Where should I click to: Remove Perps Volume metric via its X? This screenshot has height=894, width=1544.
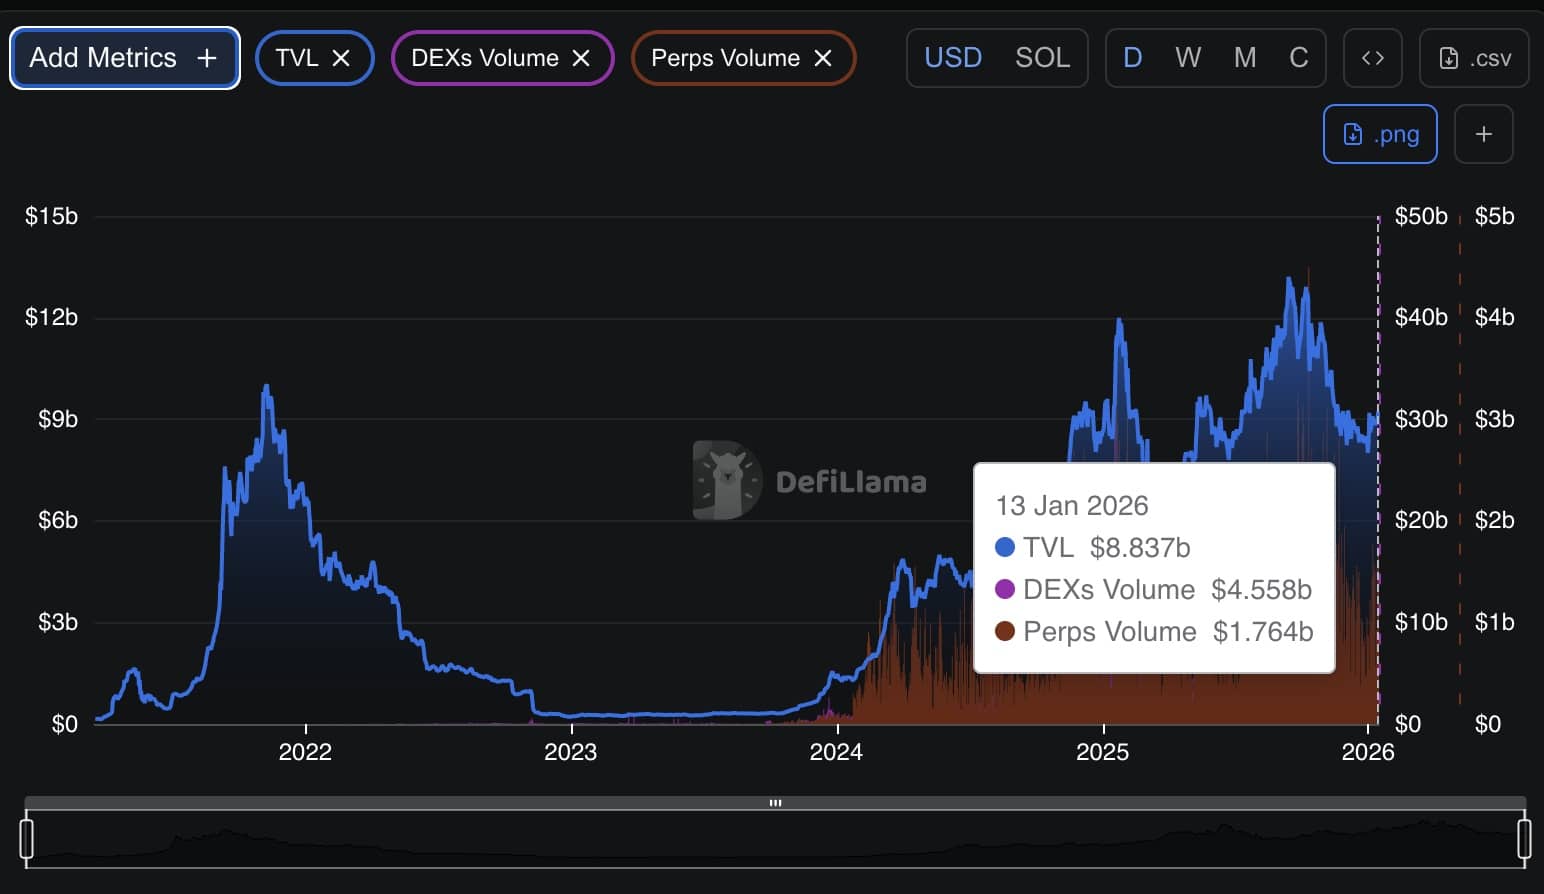823,58
